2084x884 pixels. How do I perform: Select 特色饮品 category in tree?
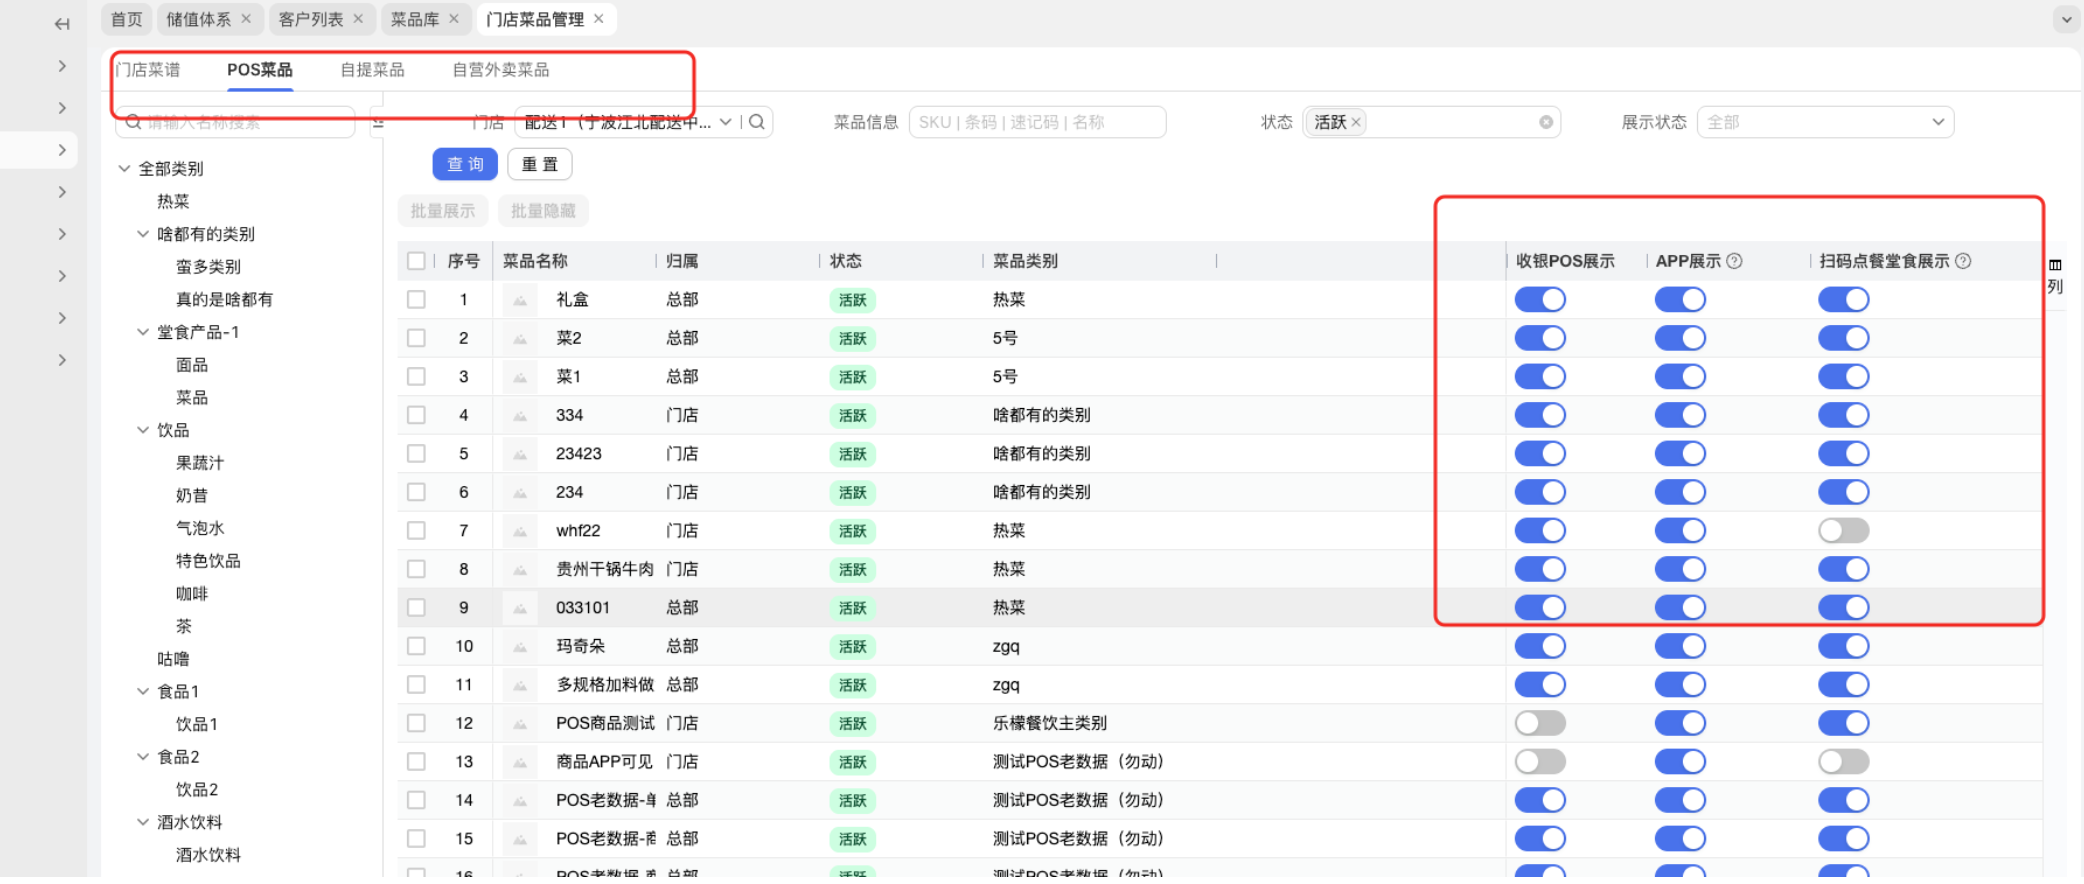208,561
